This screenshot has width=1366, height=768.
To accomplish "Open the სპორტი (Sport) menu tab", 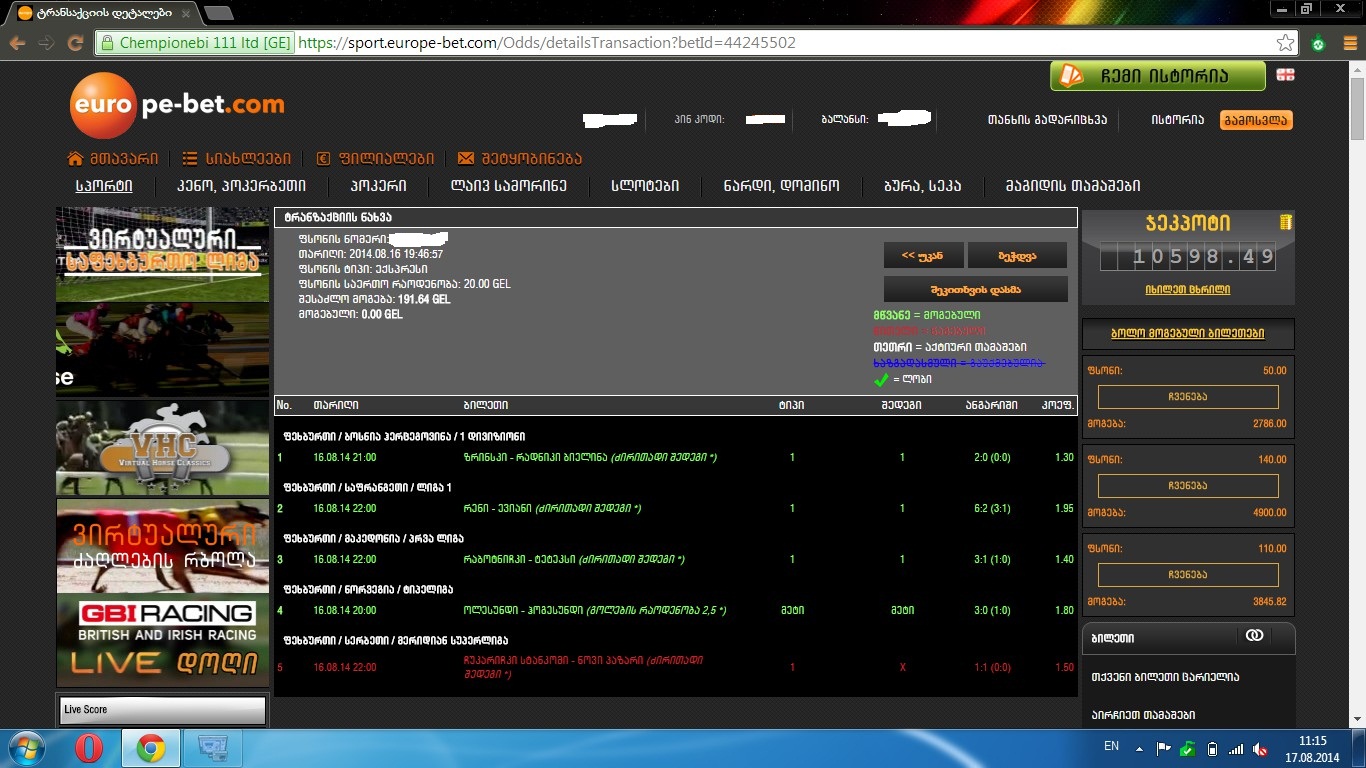I will (104, 185).
